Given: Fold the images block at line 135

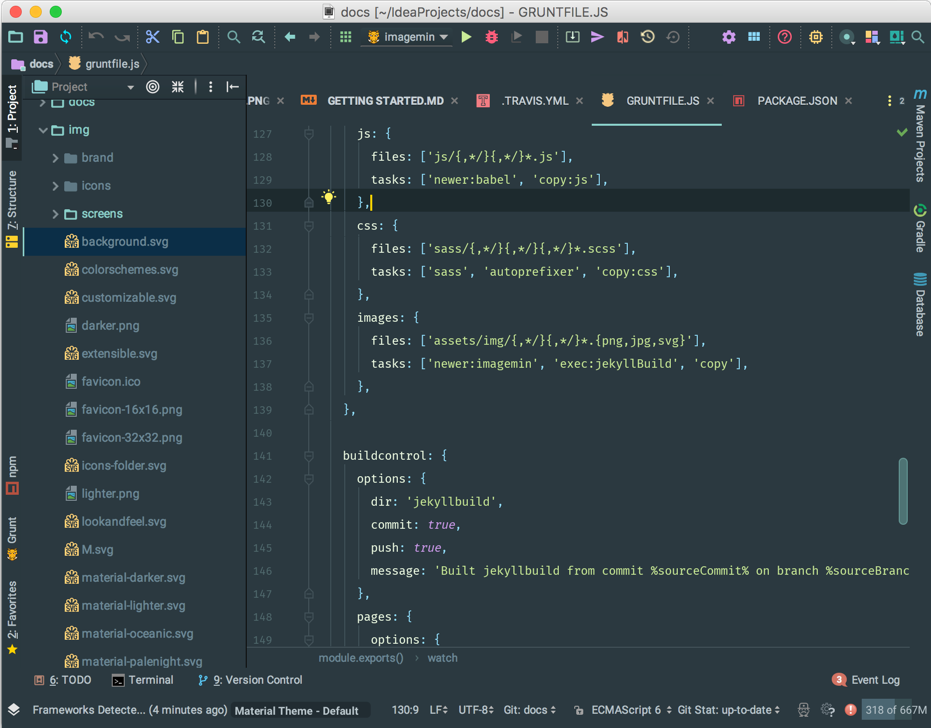Looking at the screenshot, I should 309,318.
